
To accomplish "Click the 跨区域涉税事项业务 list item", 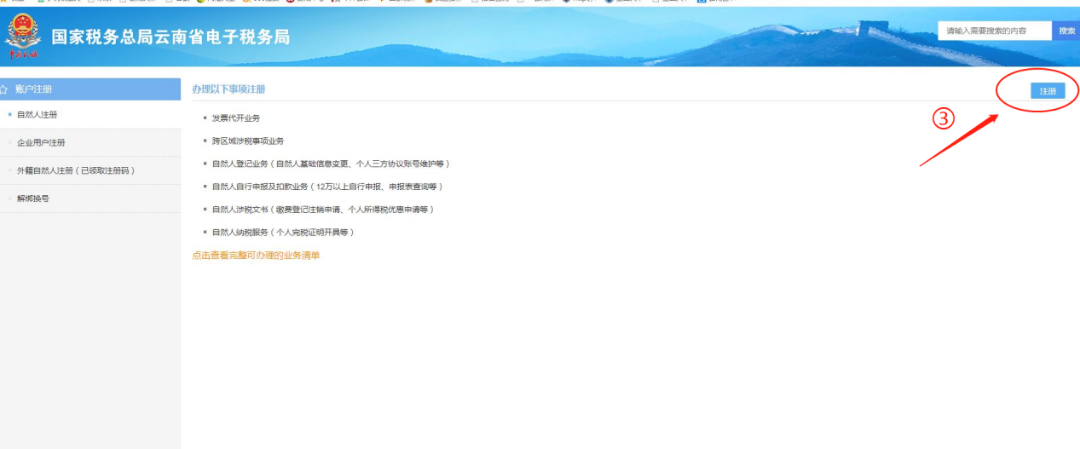I will pyautogui.click(x=248, y=141).
